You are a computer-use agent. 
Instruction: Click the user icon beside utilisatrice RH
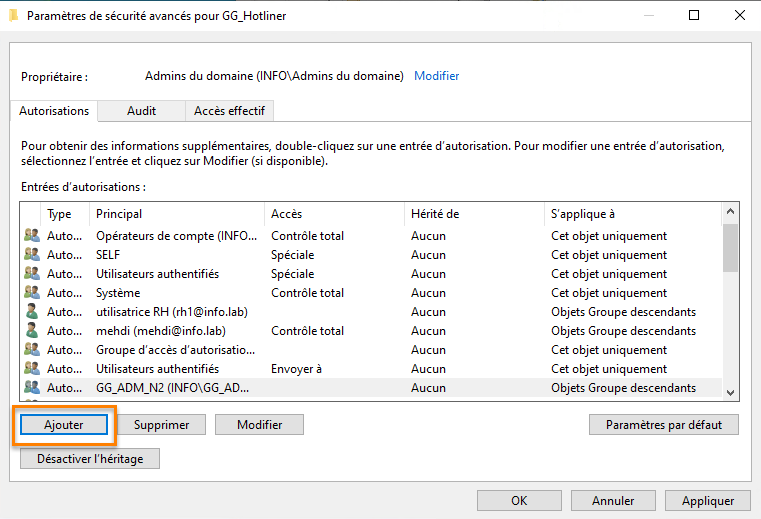(32, 312)
